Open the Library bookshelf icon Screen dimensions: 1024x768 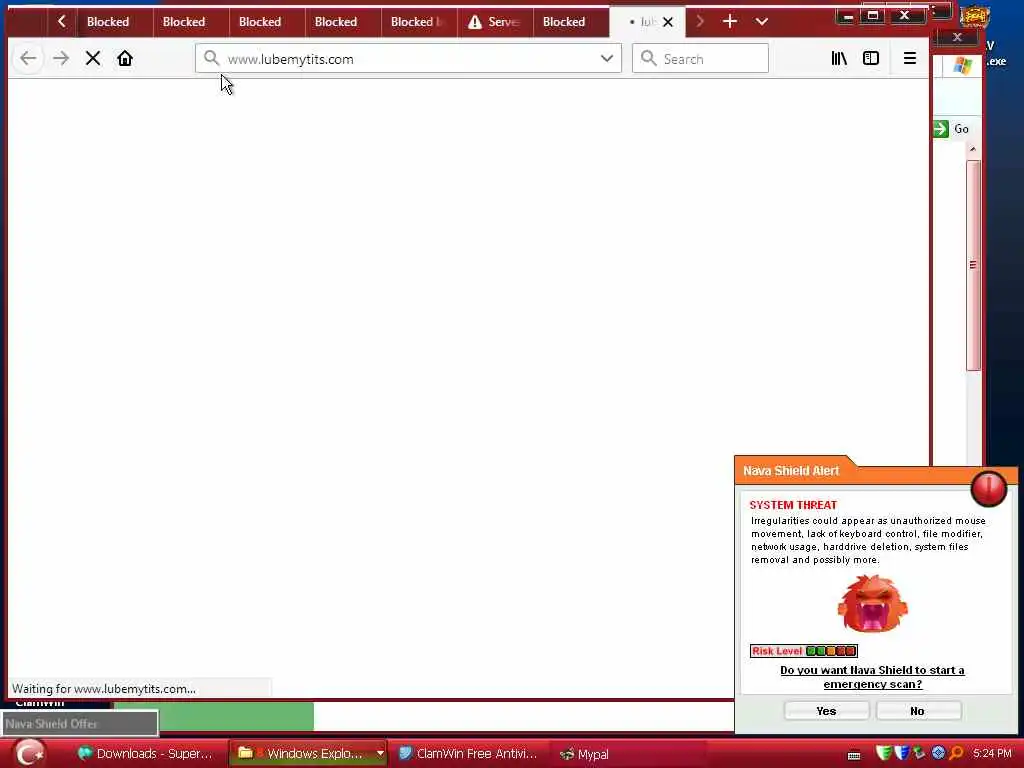(x=839, y=59)
